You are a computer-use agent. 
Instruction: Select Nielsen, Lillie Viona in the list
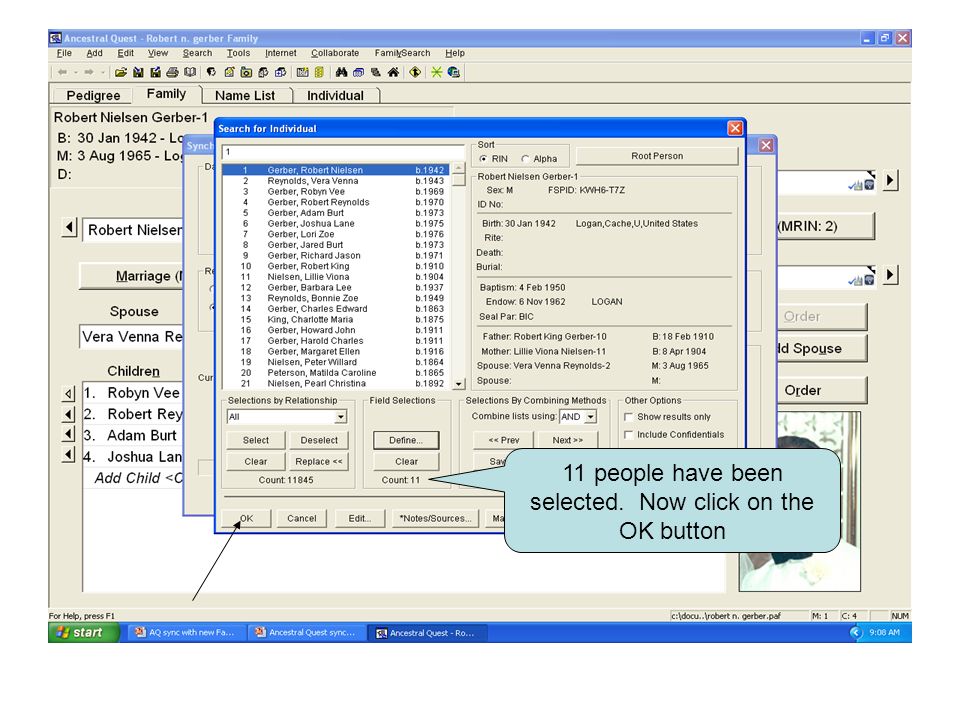pos(336,277)
